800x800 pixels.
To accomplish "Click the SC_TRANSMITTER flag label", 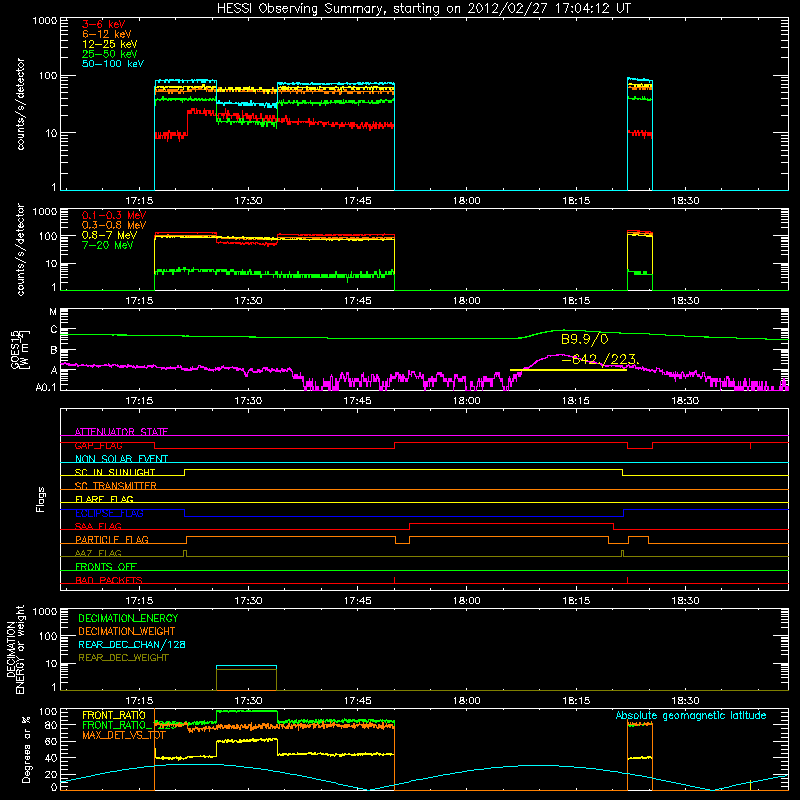I will [116, 486].
